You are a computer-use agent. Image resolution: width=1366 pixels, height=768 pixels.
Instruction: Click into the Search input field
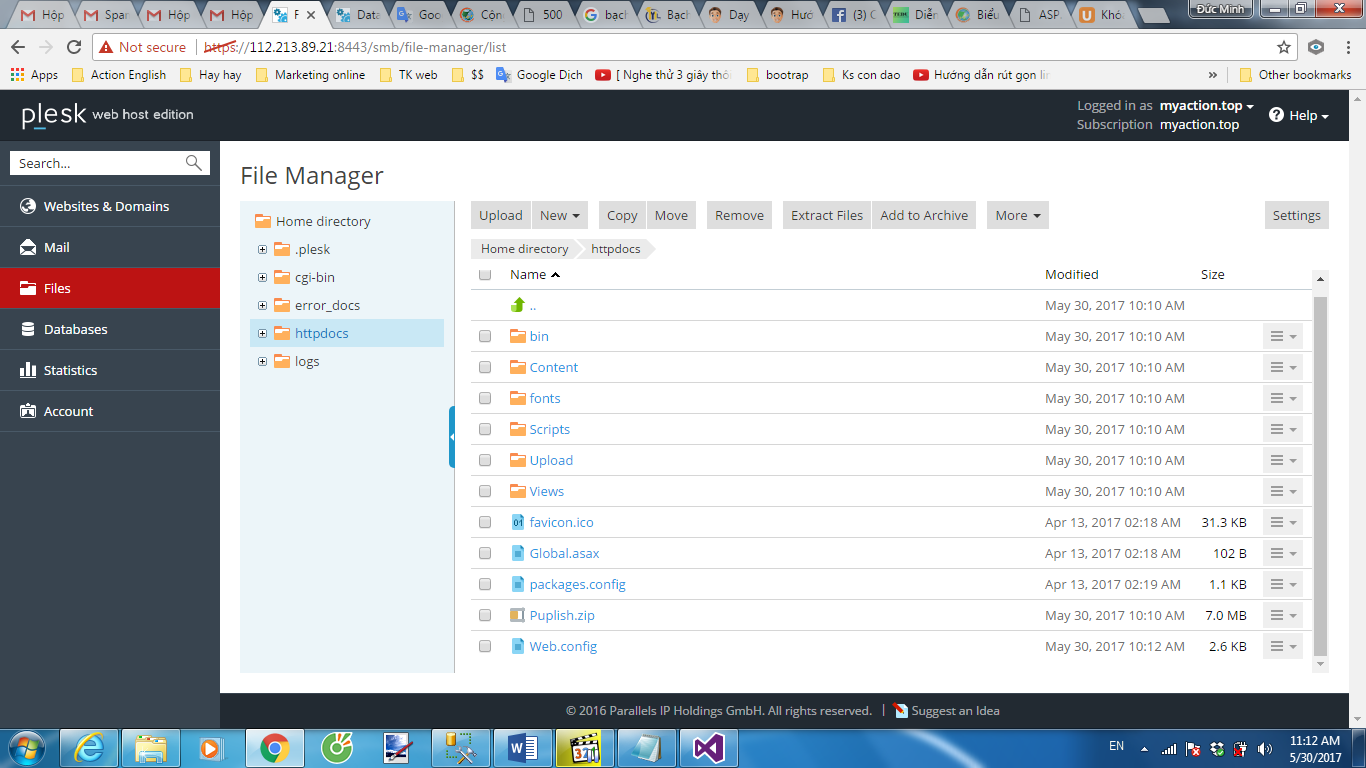95,163
